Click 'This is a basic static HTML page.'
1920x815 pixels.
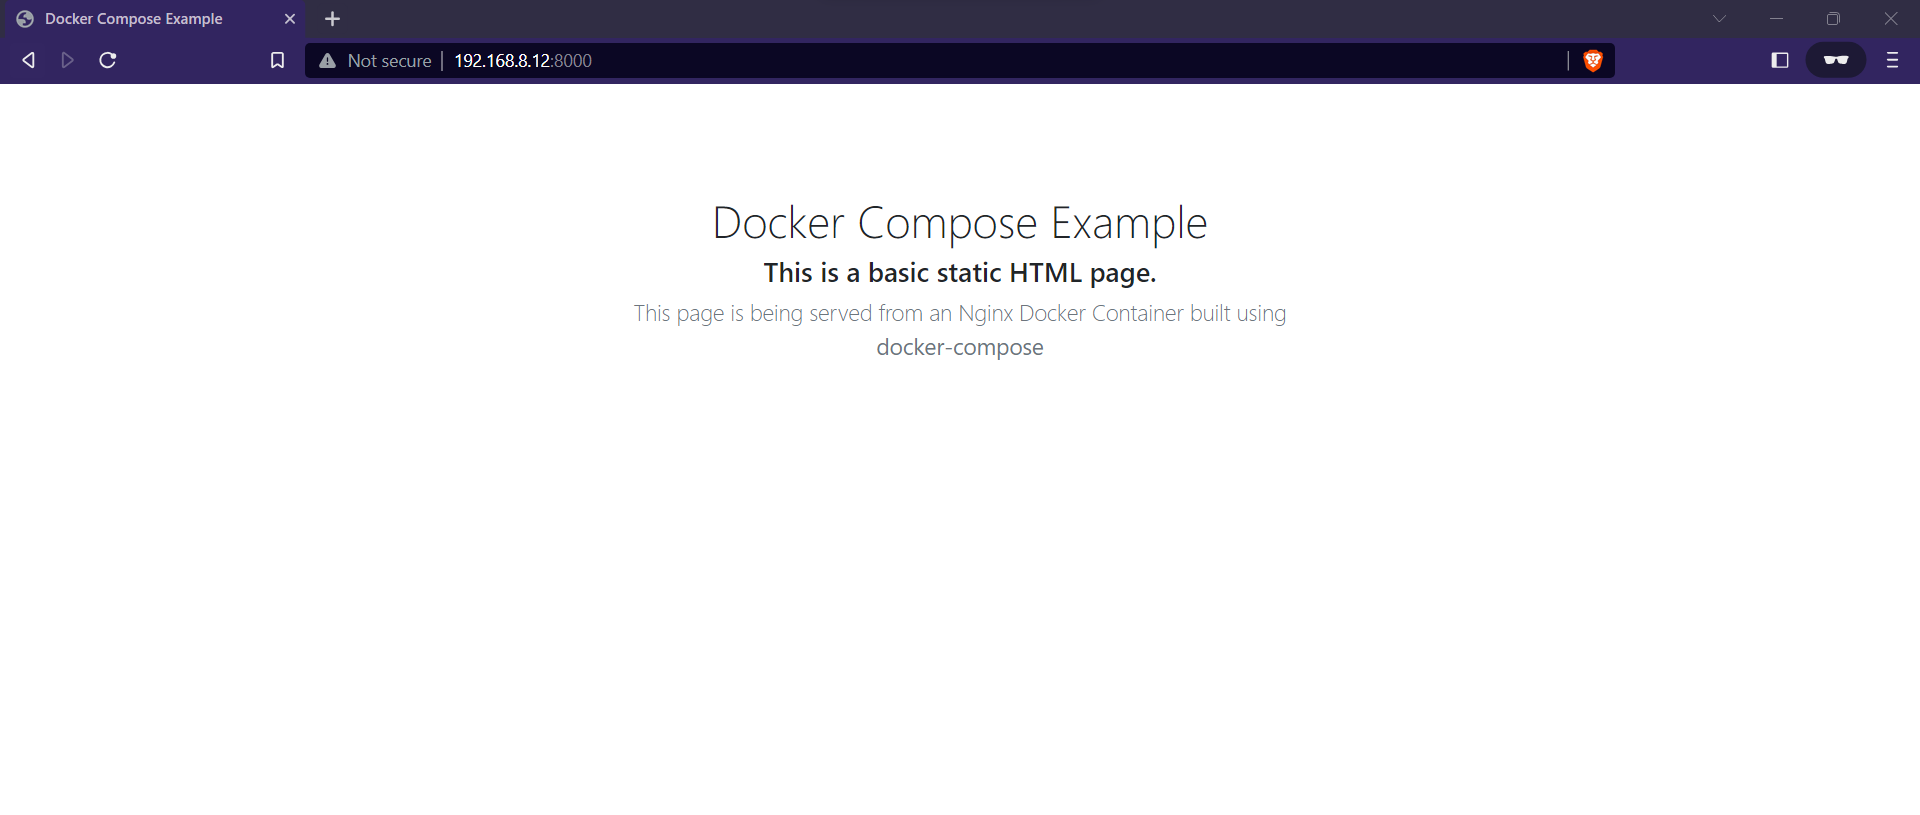click(960, 273)
